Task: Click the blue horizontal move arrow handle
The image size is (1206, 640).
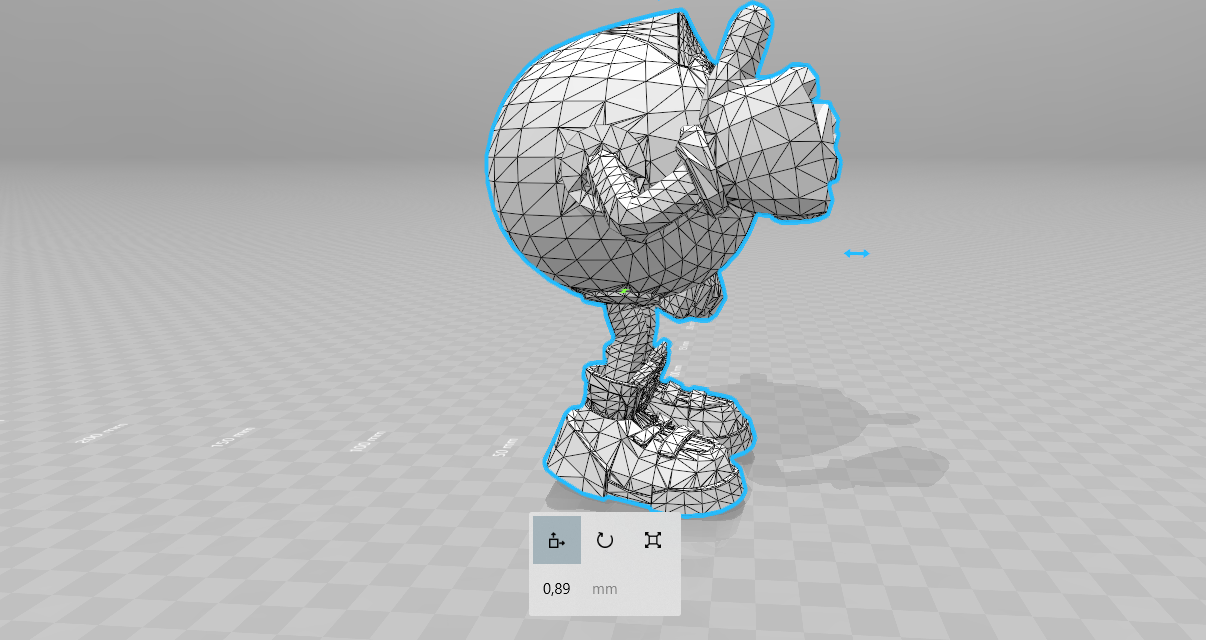Action: [x=857, y=254]
